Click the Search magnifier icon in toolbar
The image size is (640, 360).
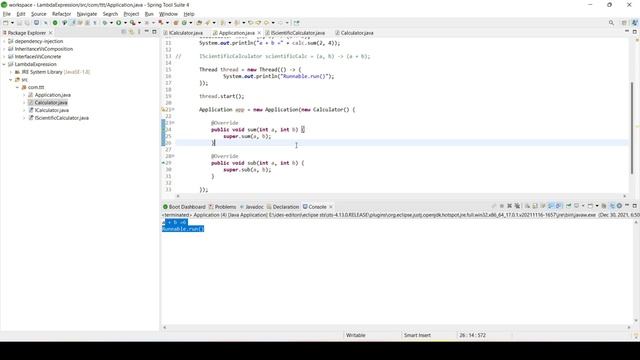pos(611,23)
